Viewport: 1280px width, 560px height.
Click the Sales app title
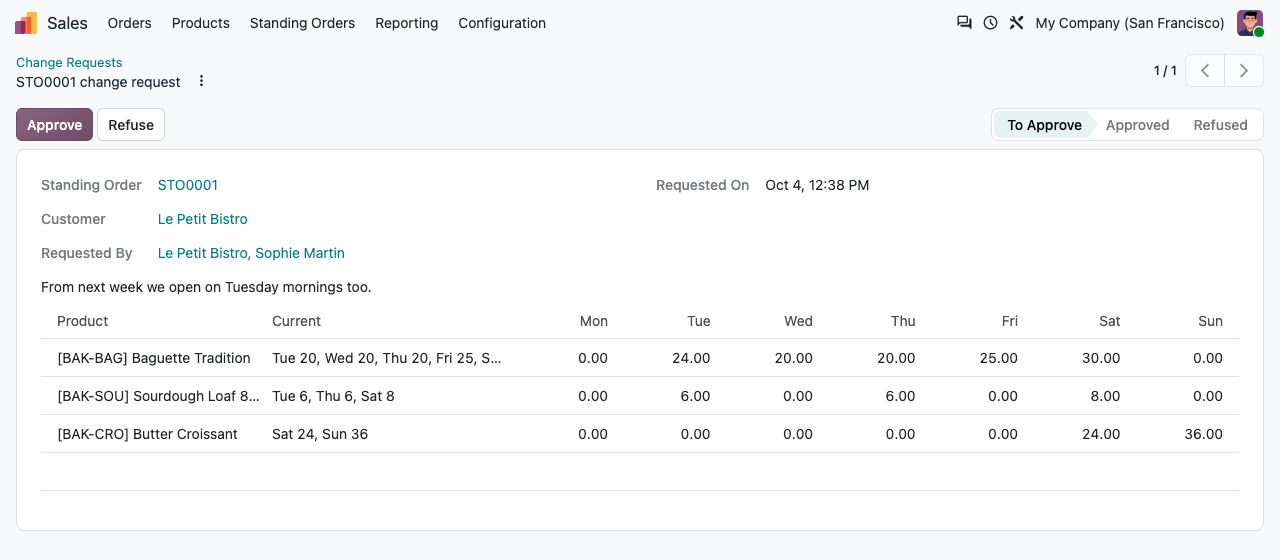(x=67, y=23)
